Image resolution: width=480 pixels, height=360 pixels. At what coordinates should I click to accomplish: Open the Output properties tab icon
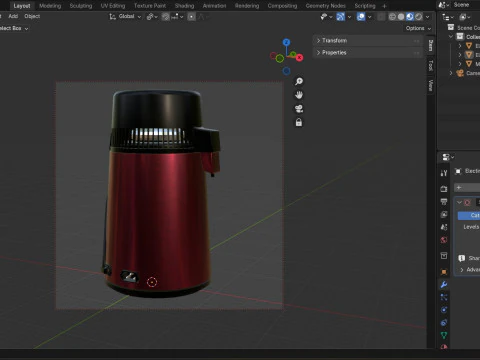click(444, 201)
